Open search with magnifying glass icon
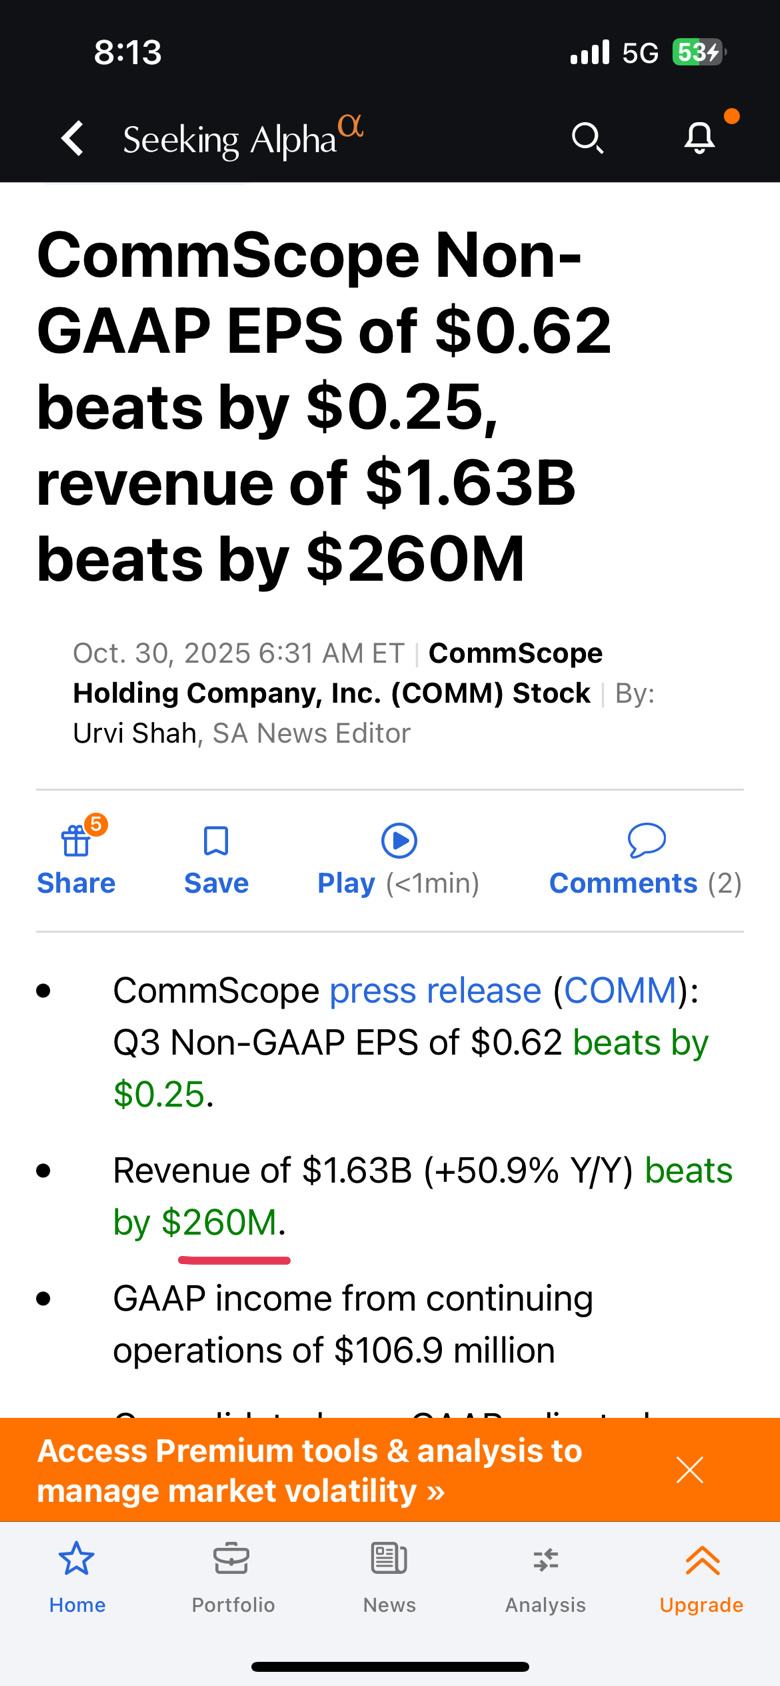The width and height of the screenshot is (780, 1686). 587,138
